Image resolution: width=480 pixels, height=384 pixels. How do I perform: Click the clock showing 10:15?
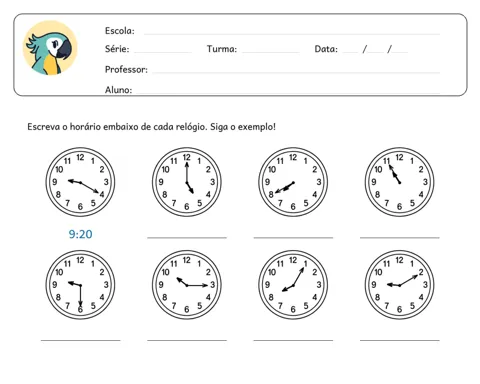click(x=187, y=285)
